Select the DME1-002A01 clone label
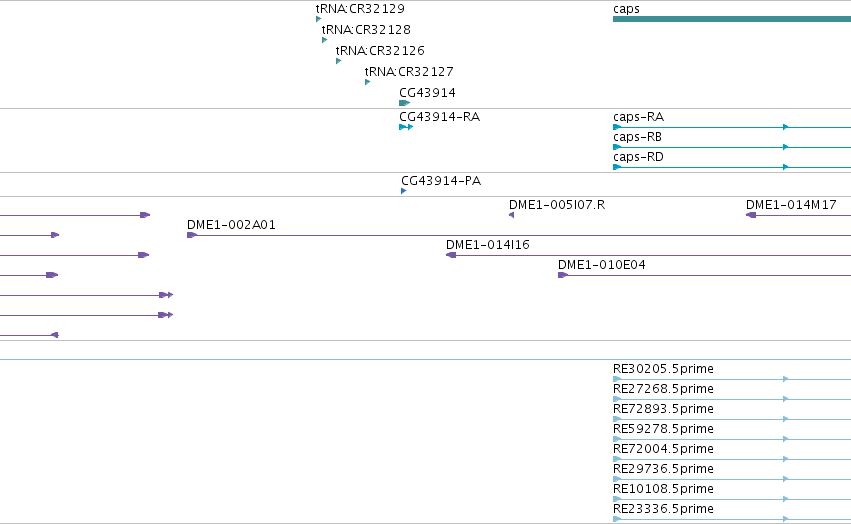851x524 pixels. coord(231,225)
